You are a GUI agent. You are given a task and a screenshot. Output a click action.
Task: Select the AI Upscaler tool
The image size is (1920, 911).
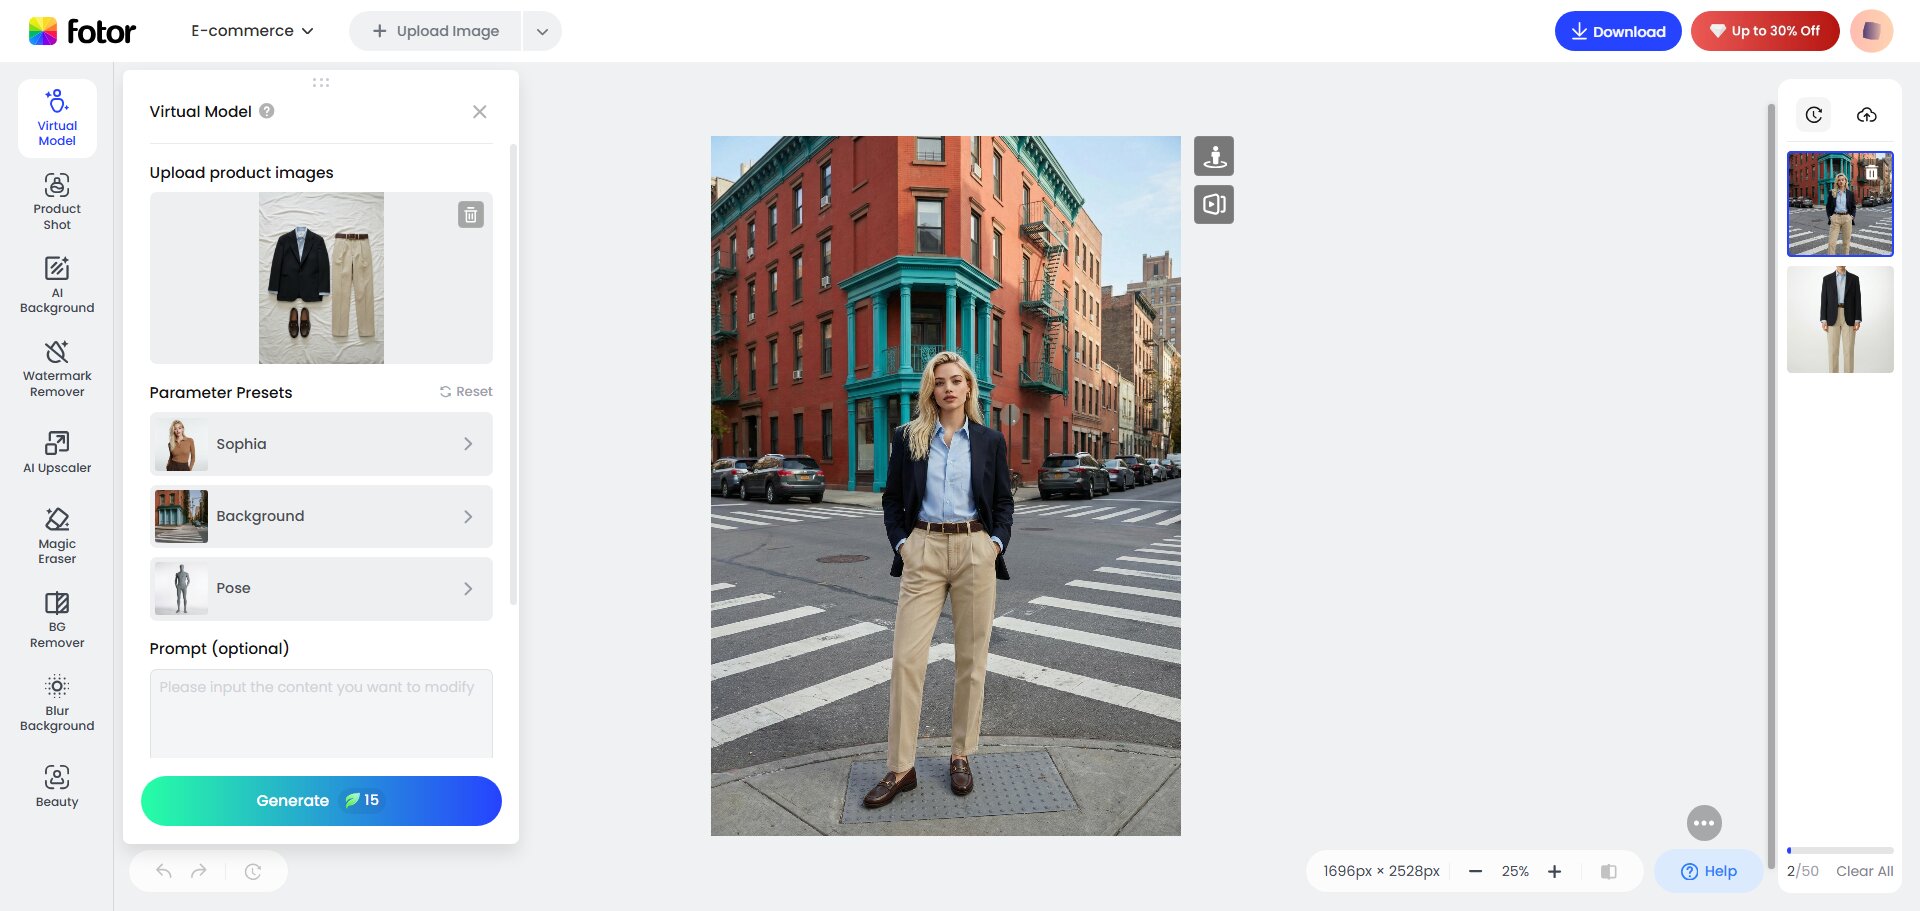click(57, 452)
